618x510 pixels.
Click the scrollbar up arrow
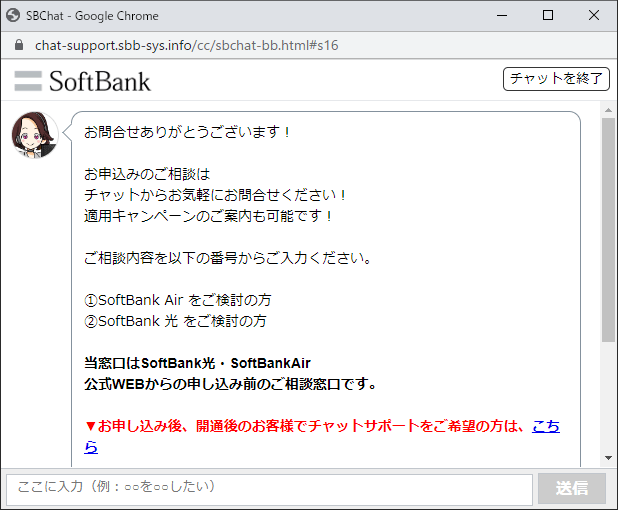point(608,110)
